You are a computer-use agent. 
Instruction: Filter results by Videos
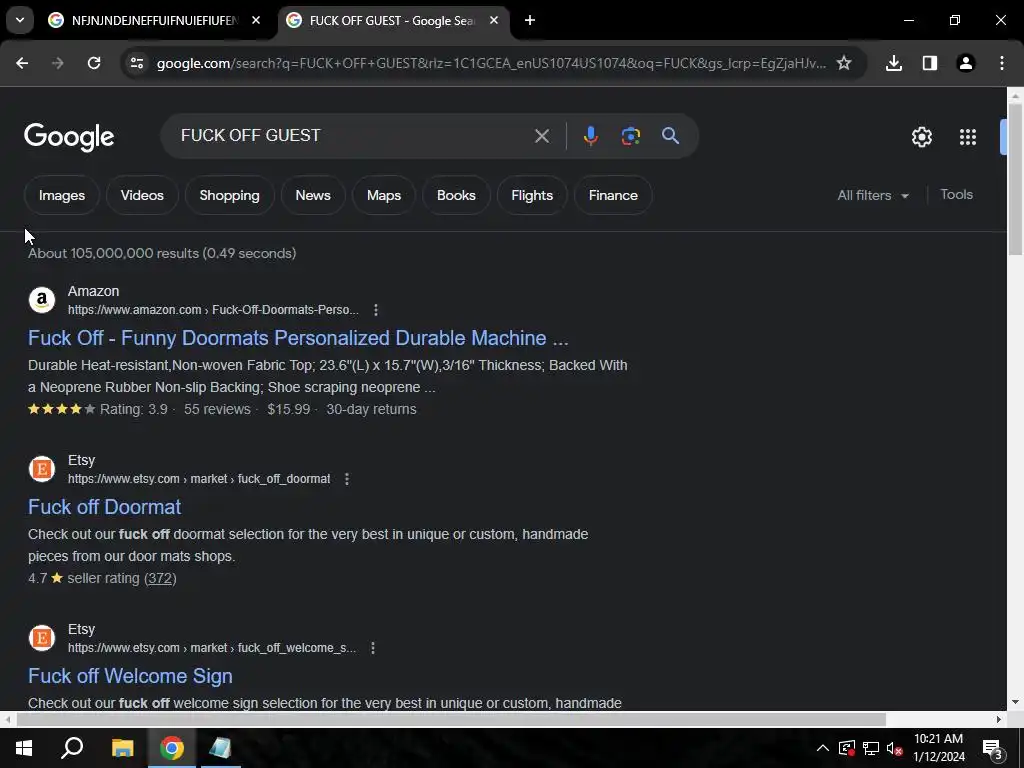coord(142,195)
